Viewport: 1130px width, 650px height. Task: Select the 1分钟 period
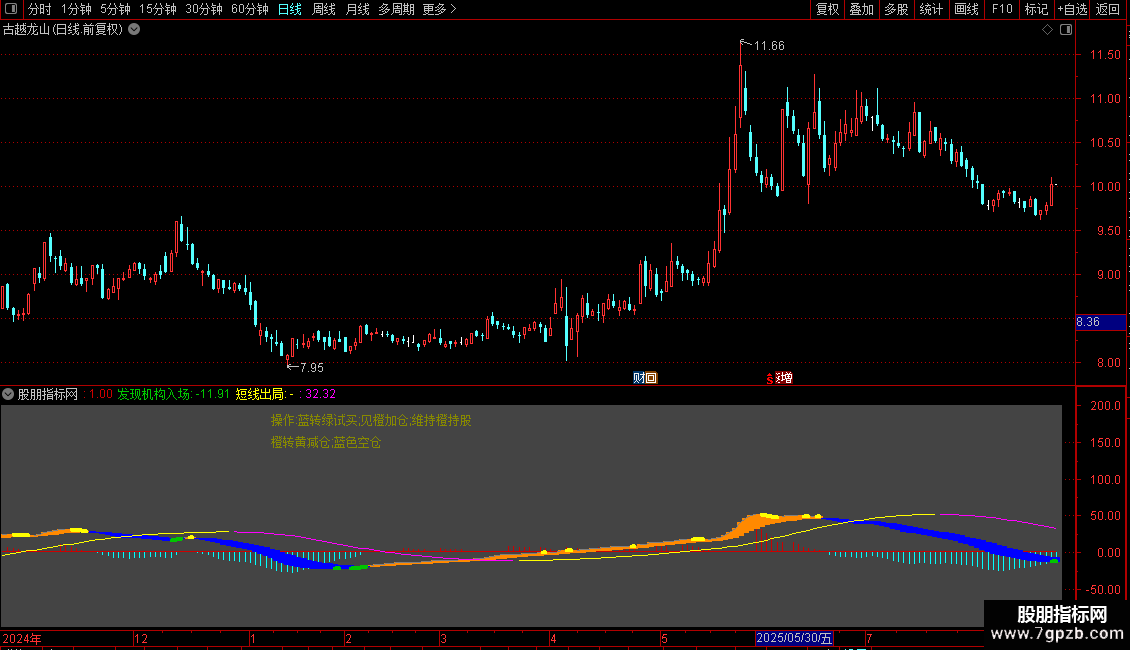click(x=76, y=9)
